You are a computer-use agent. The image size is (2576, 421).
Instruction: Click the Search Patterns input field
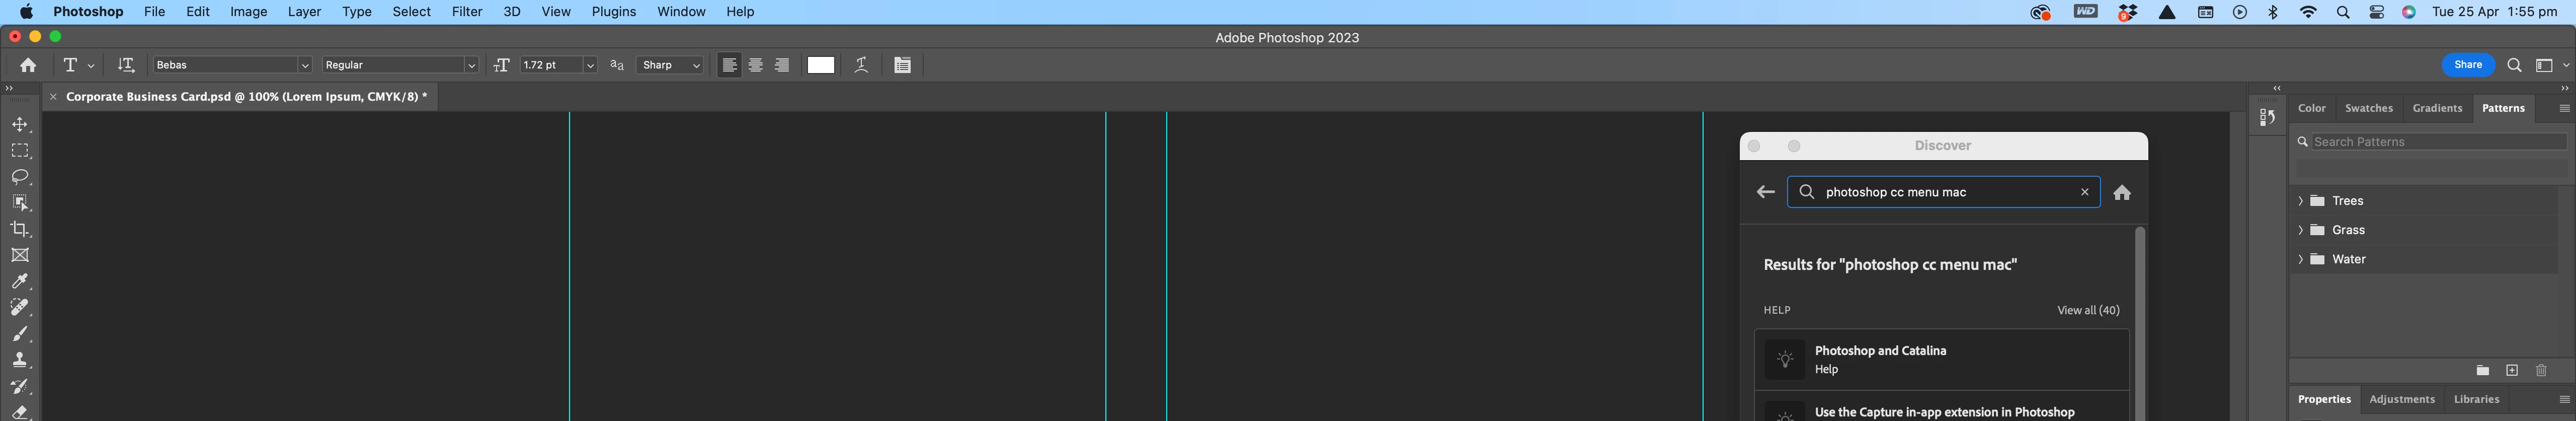2430,142
